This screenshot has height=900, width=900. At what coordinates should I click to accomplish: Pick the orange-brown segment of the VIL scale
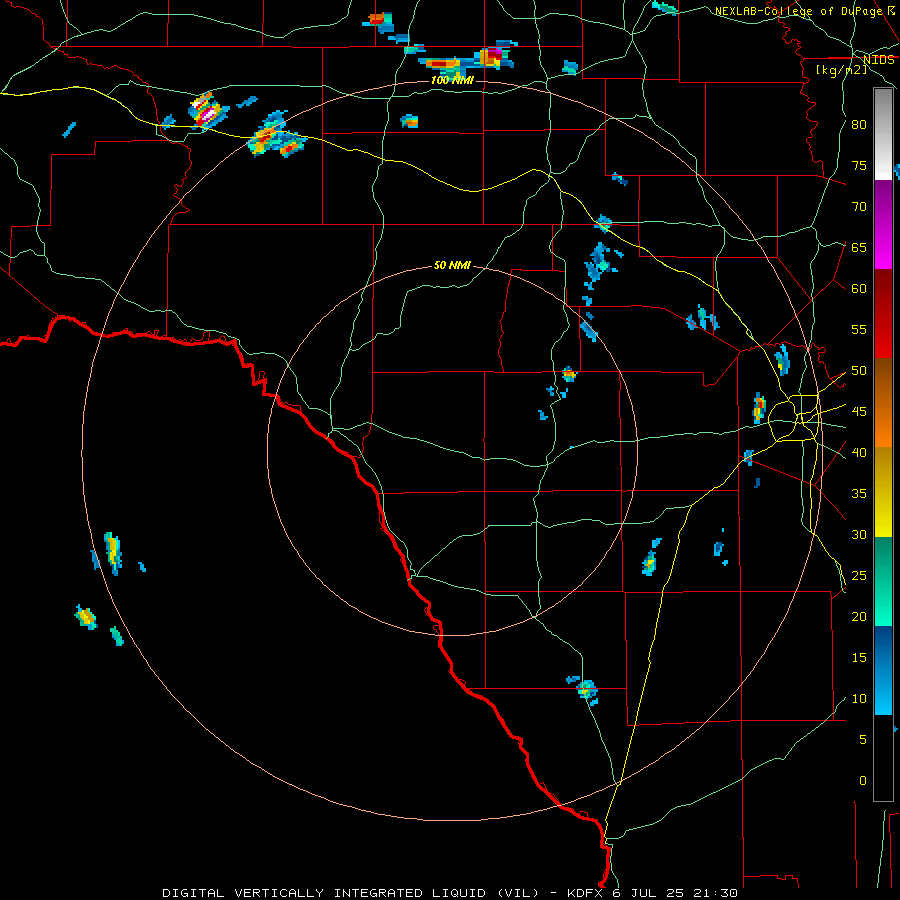[883, 403]
